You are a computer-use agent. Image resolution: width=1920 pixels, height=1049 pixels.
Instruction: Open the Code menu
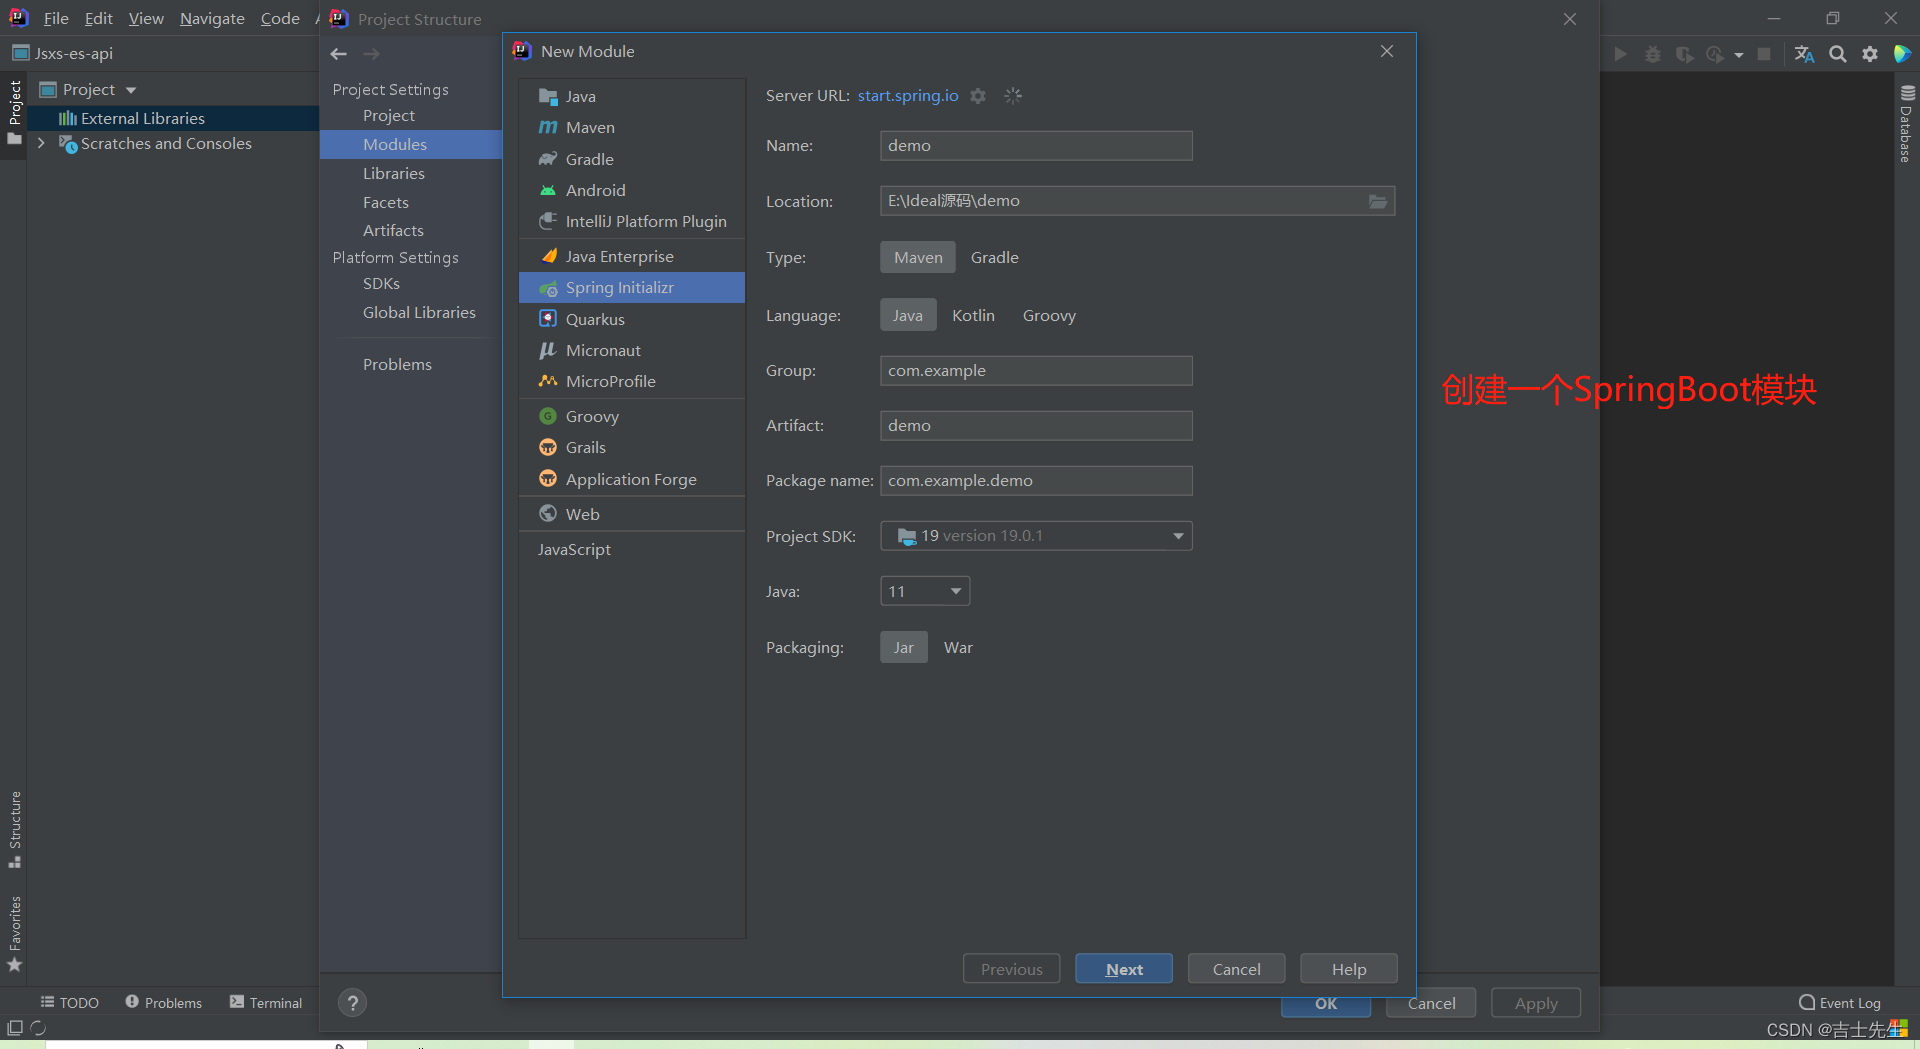pyautogui.click(x=280, y=18)
